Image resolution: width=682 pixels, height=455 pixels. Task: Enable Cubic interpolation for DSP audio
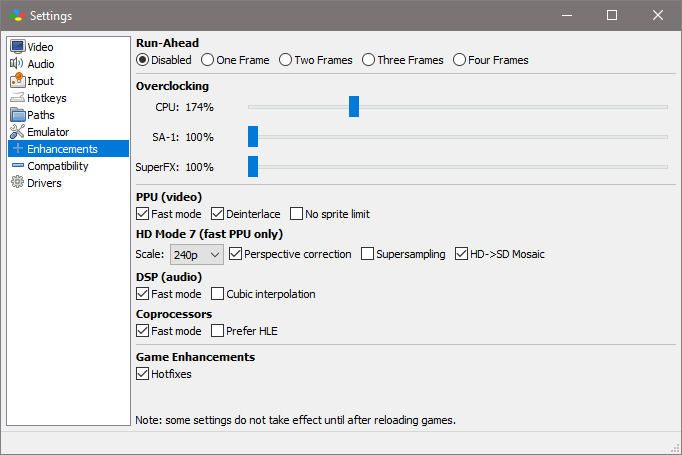pos(217,294)
